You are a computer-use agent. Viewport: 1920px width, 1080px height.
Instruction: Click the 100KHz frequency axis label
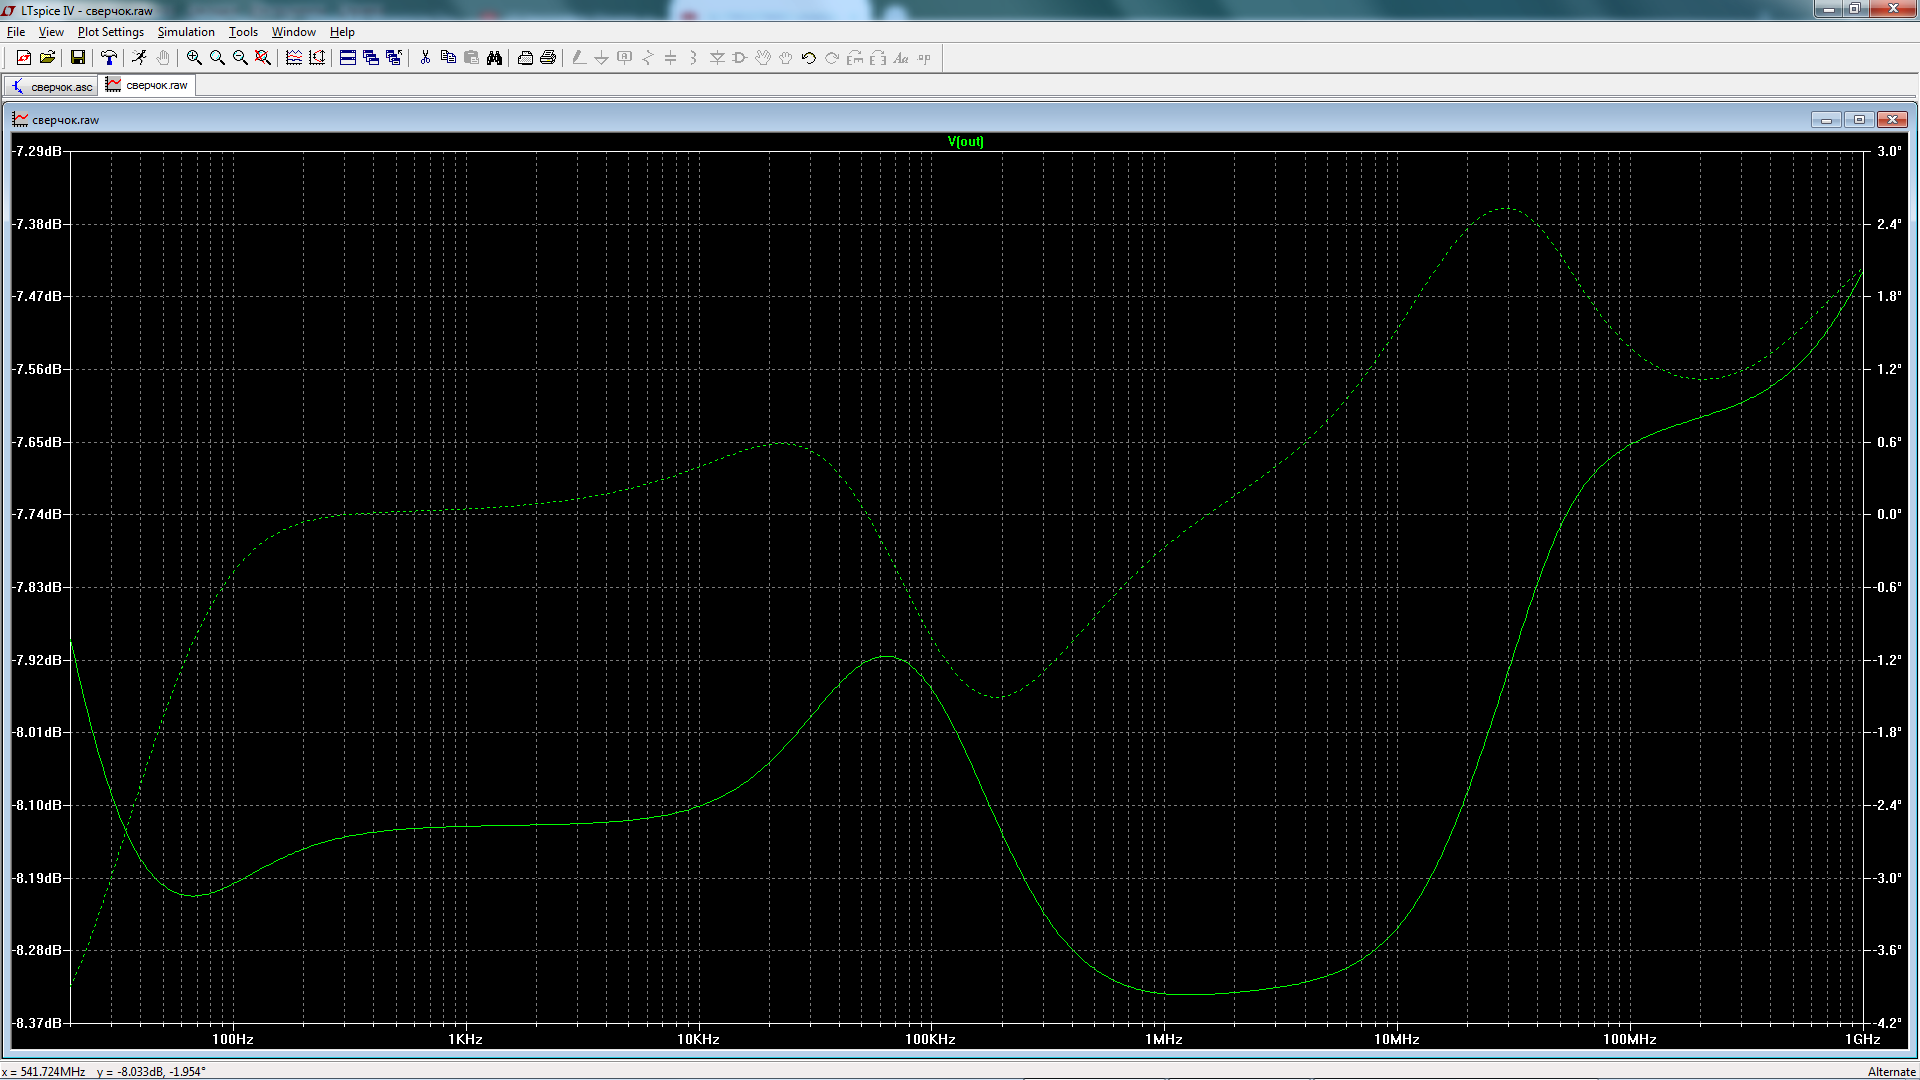coord(930,1040)
